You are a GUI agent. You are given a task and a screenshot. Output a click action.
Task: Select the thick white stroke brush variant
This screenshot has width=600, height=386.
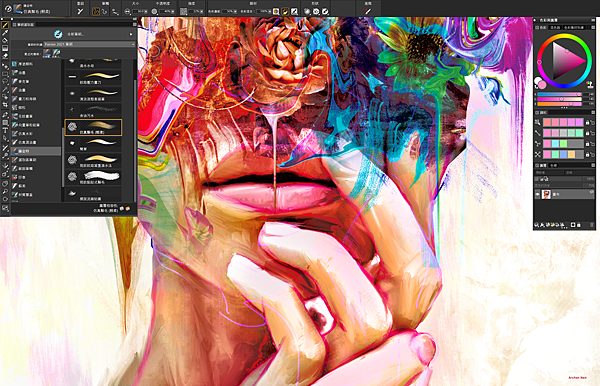[x=93, y=177]
